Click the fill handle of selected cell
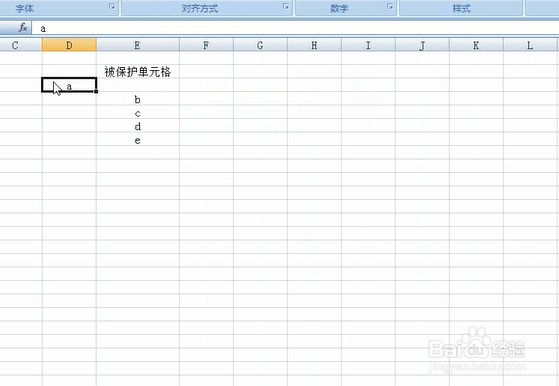This screenshot has width=559, height=386. point(96,92)
